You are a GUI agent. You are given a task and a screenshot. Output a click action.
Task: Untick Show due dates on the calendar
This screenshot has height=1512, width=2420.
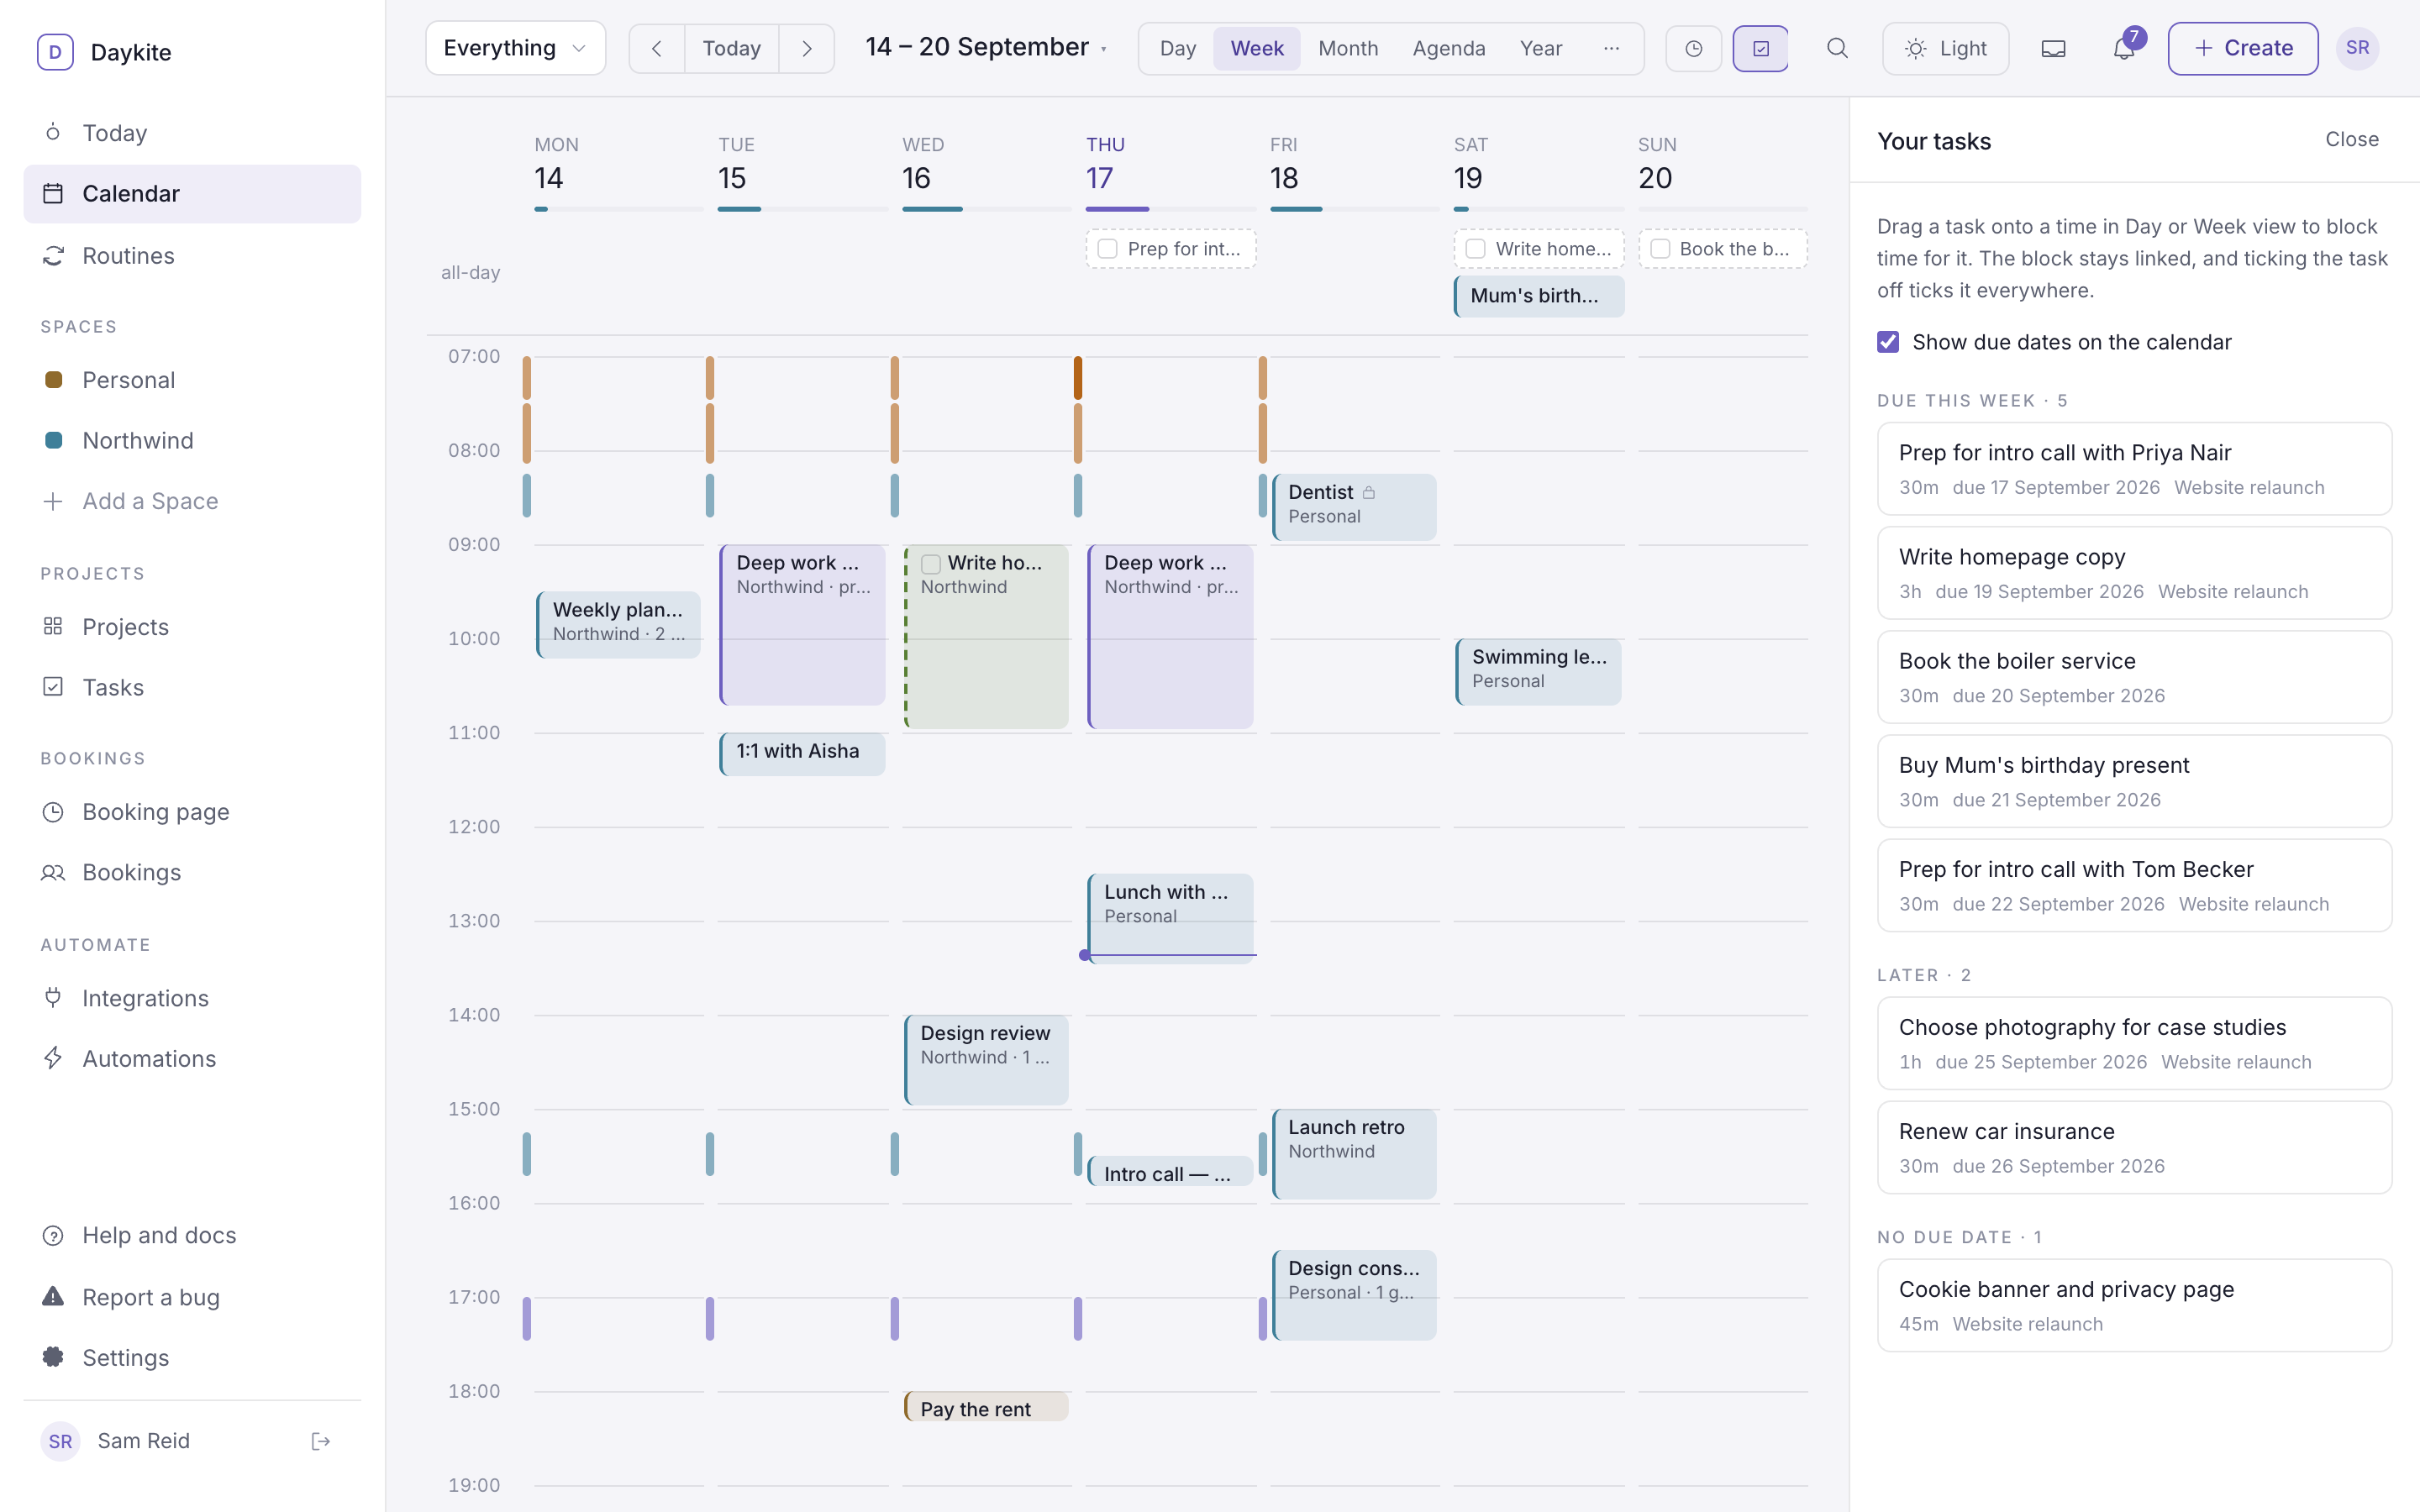(1888, 342)
